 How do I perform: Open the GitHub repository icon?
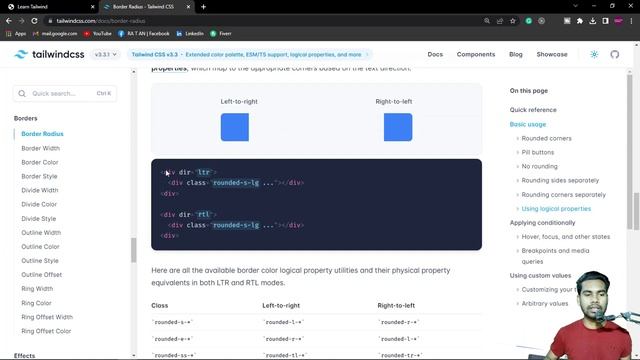(x=615, y=54)
